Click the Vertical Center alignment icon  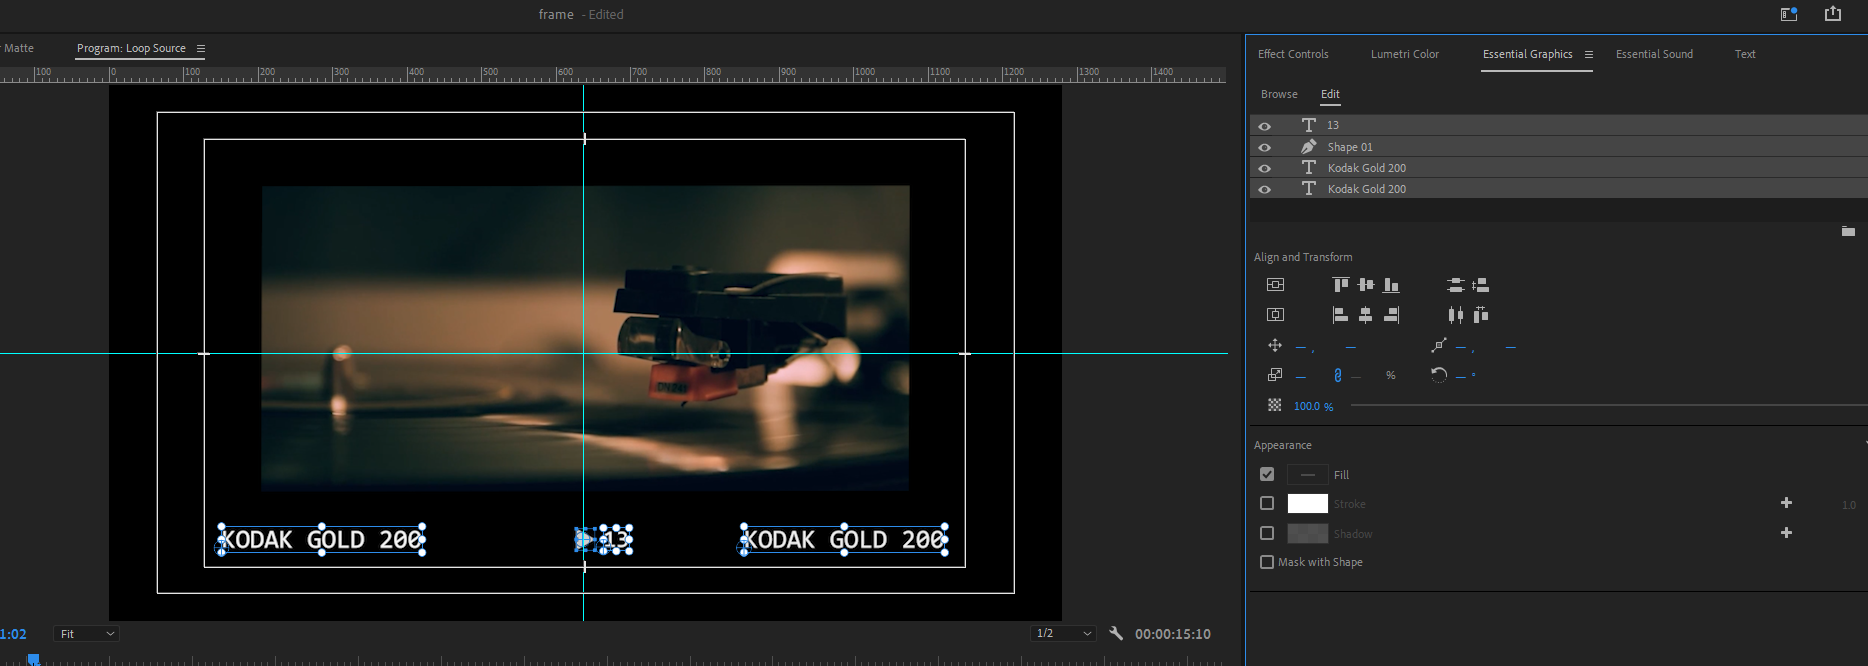(x=1365, y=285)
